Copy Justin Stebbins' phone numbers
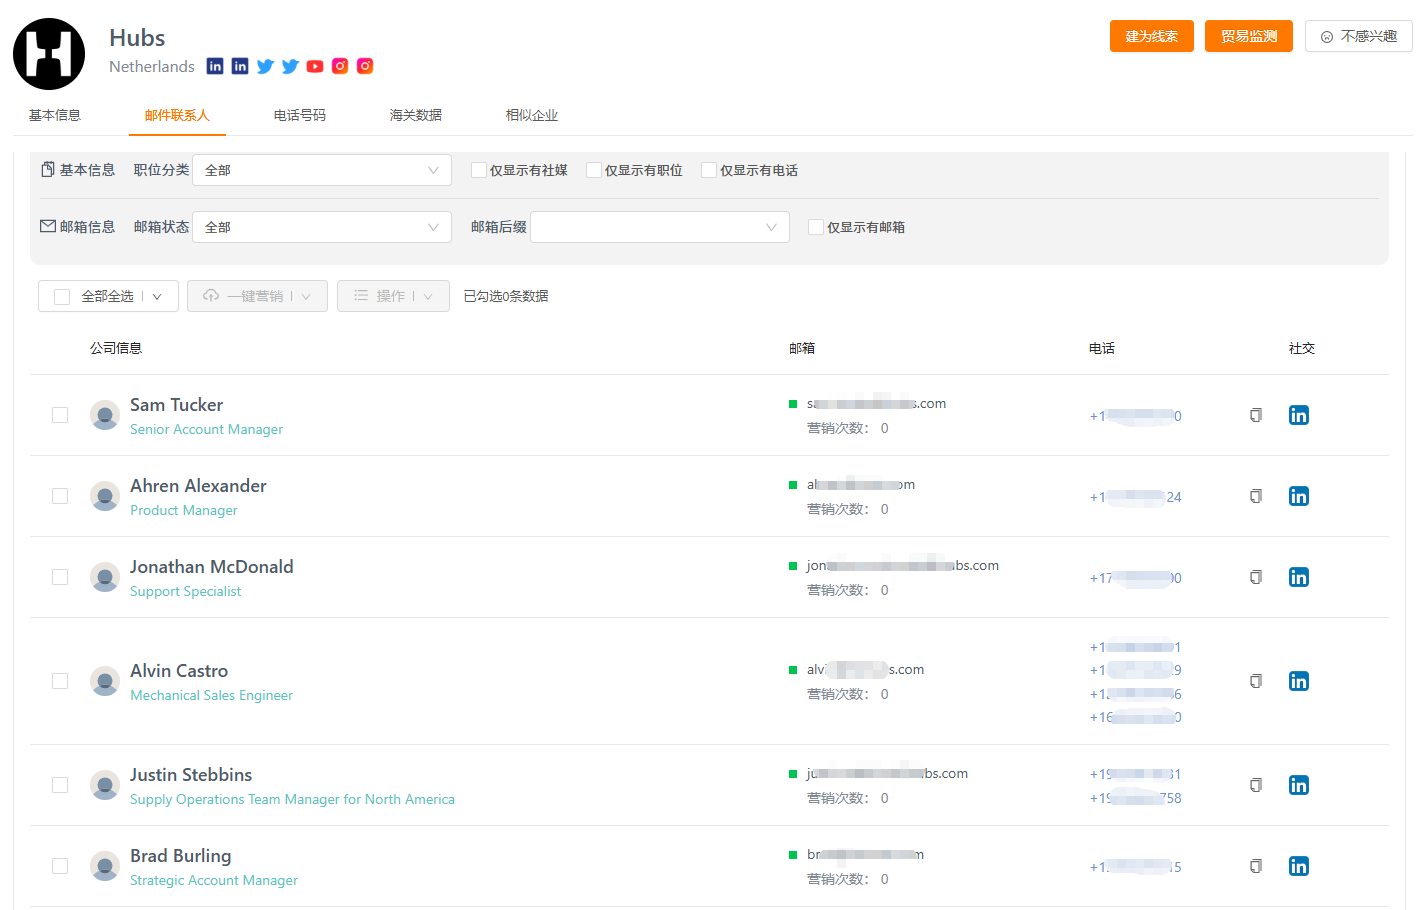1419x910 pixels. coord(1256,785)
